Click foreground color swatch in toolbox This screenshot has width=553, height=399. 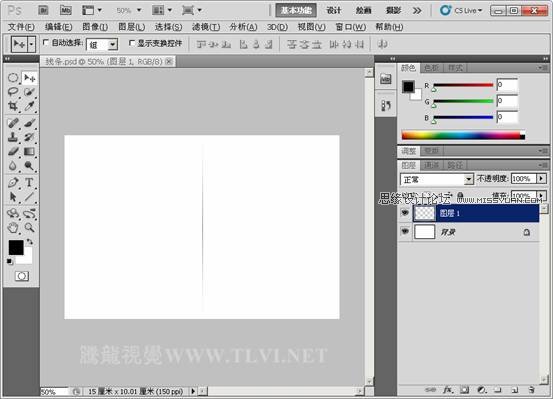point(16,248)
